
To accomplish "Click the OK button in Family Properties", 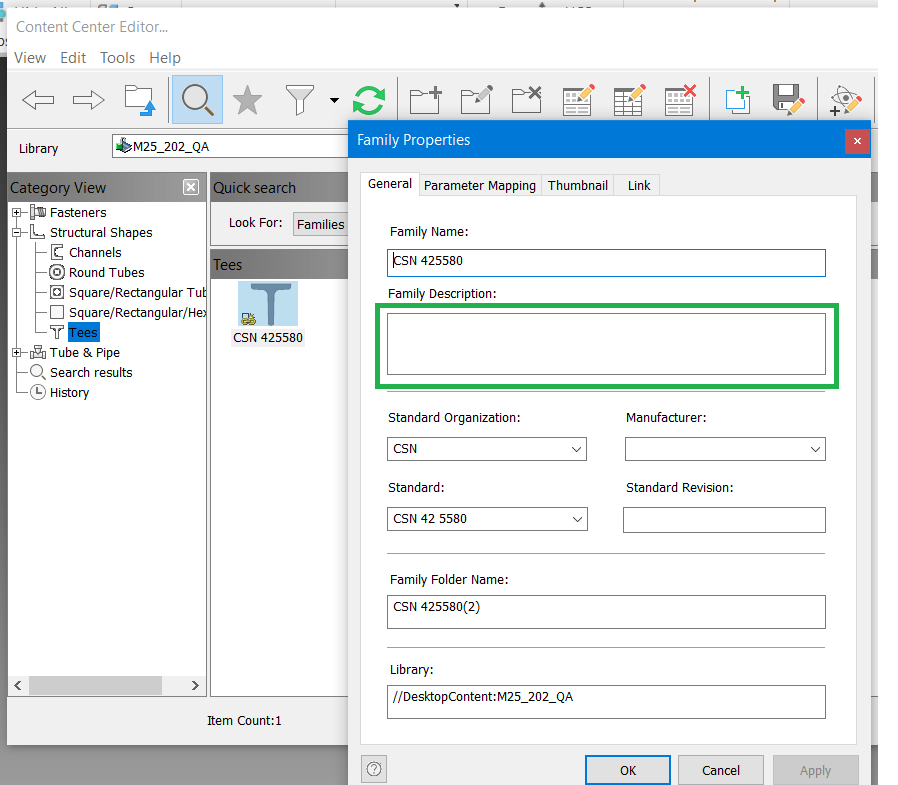I will coord(627,769).
